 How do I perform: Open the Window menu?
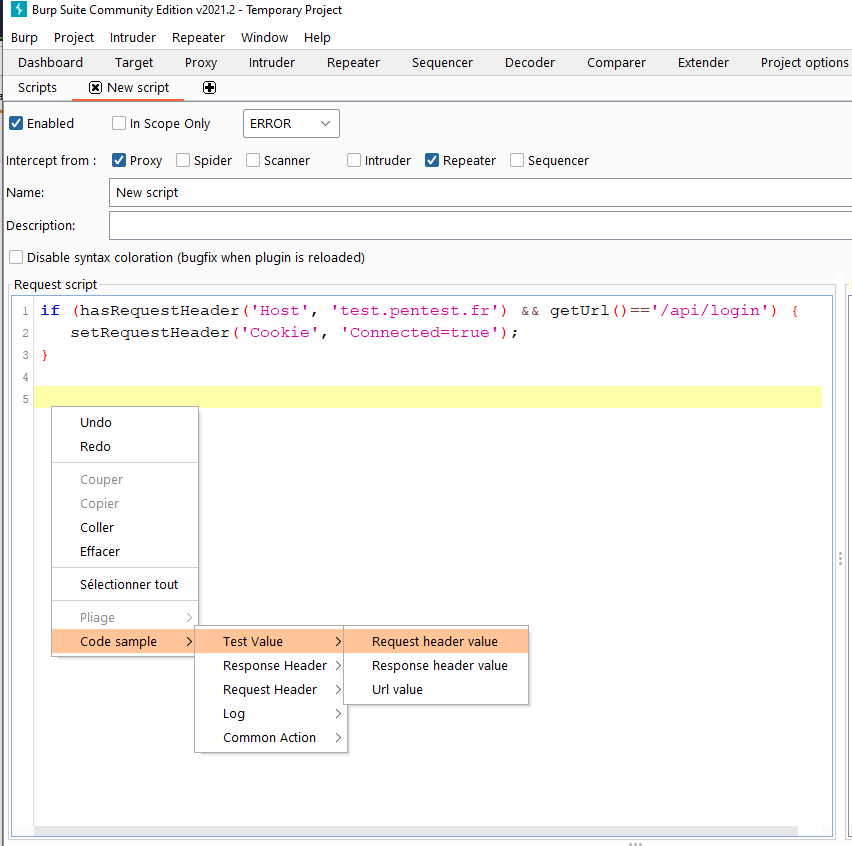point(265,37)
